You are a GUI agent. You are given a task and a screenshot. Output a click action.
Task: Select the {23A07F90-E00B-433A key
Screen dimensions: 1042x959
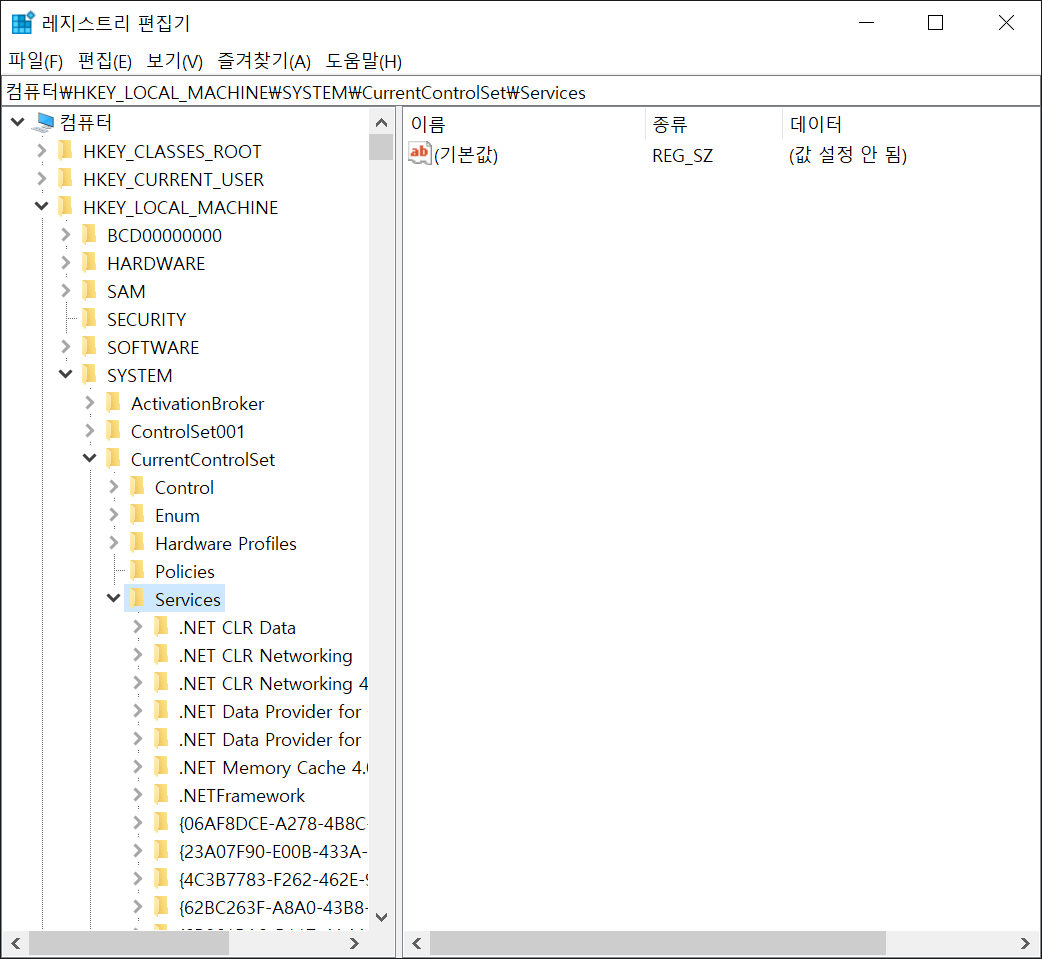[273, 851]
